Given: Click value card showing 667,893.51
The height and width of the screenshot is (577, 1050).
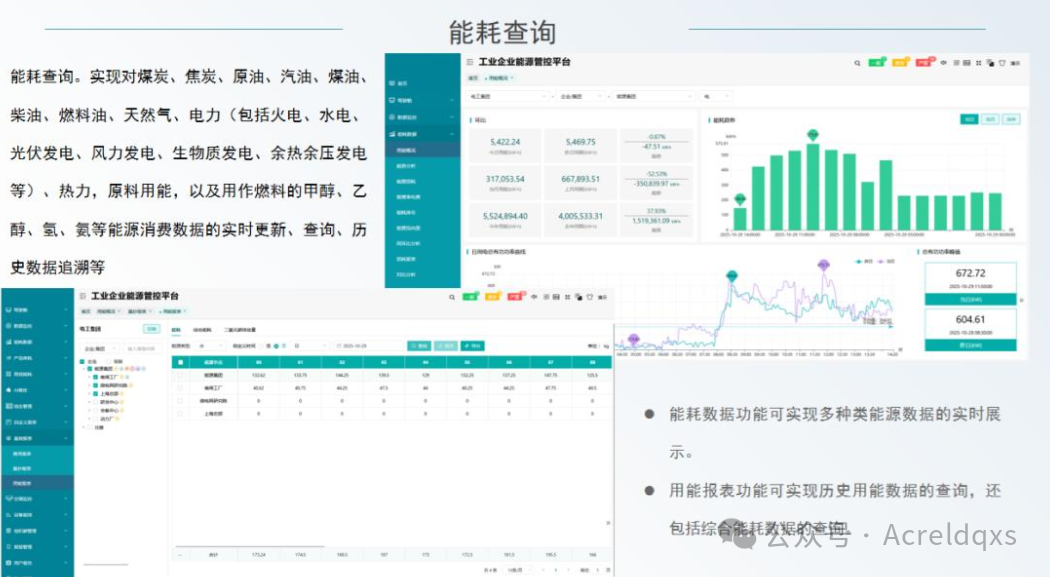Looking at the screenshot, I should pyautogui.click(x=581, y=183).
